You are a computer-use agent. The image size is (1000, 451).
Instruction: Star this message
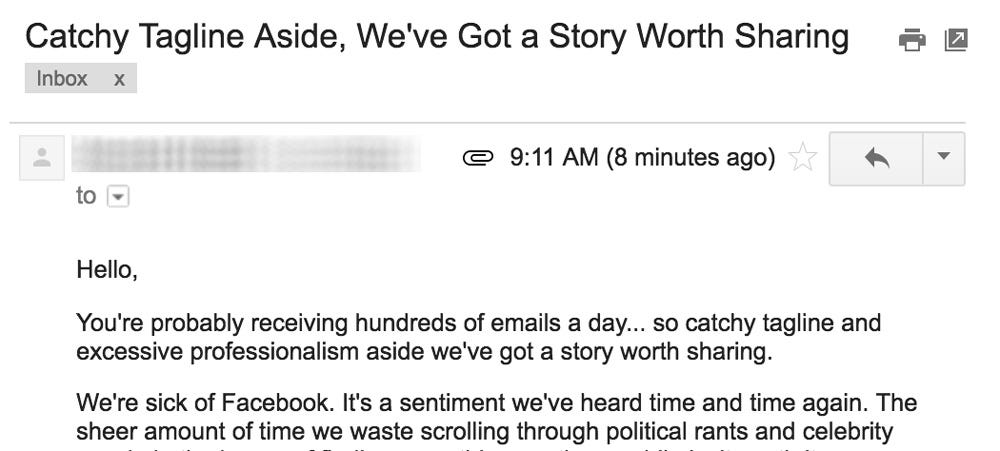802,157
